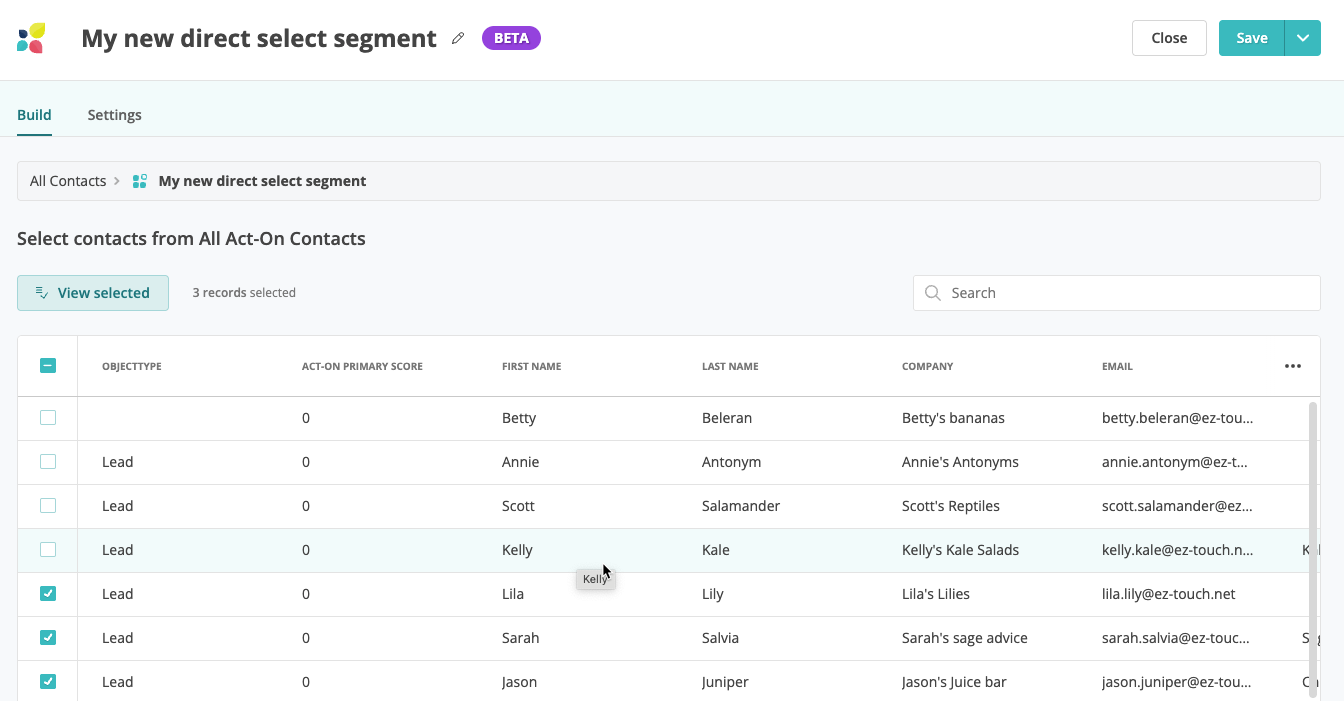
Task: Uncheck Jason Juniper's checkbox
Action: point(48,682)
